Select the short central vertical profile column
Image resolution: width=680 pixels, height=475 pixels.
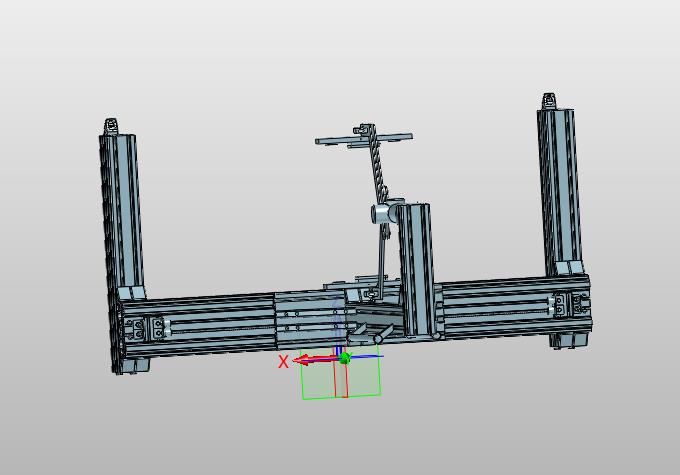[415, 269]
